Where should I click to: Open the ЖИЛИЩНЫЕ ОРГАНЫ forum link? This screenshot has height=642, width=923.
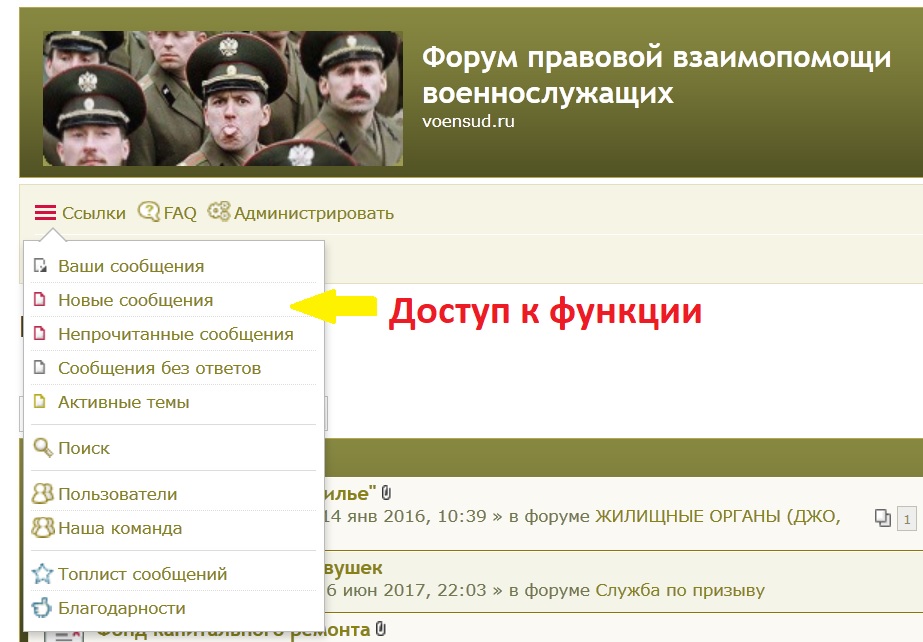pyautogui.click(x=718, y=516)
